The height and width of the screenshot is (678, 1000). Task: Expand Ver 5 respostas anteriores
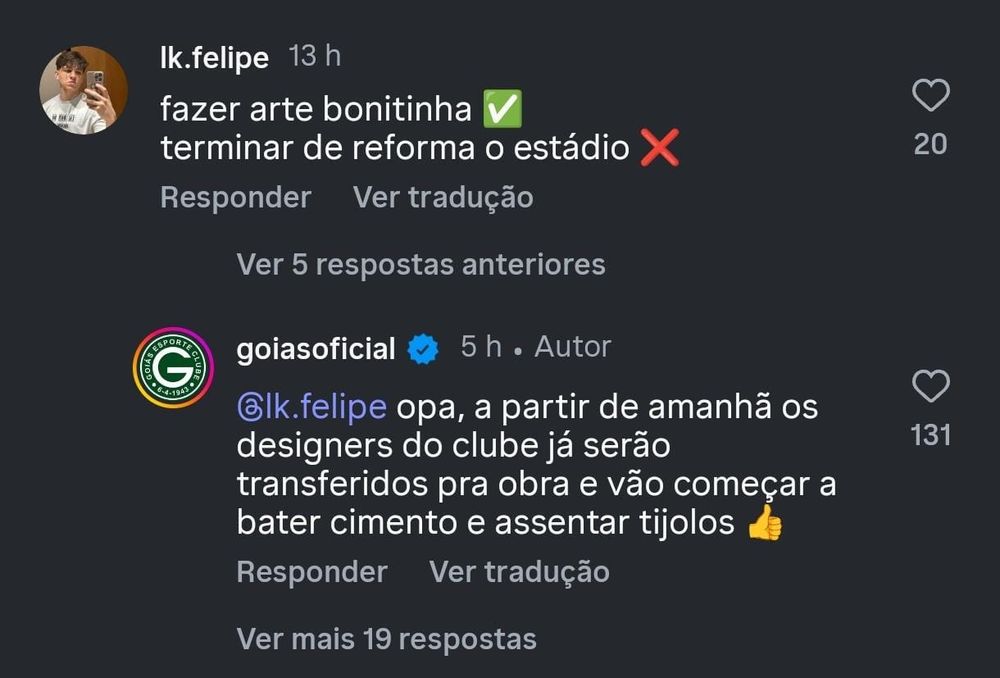tap(421, 264)
